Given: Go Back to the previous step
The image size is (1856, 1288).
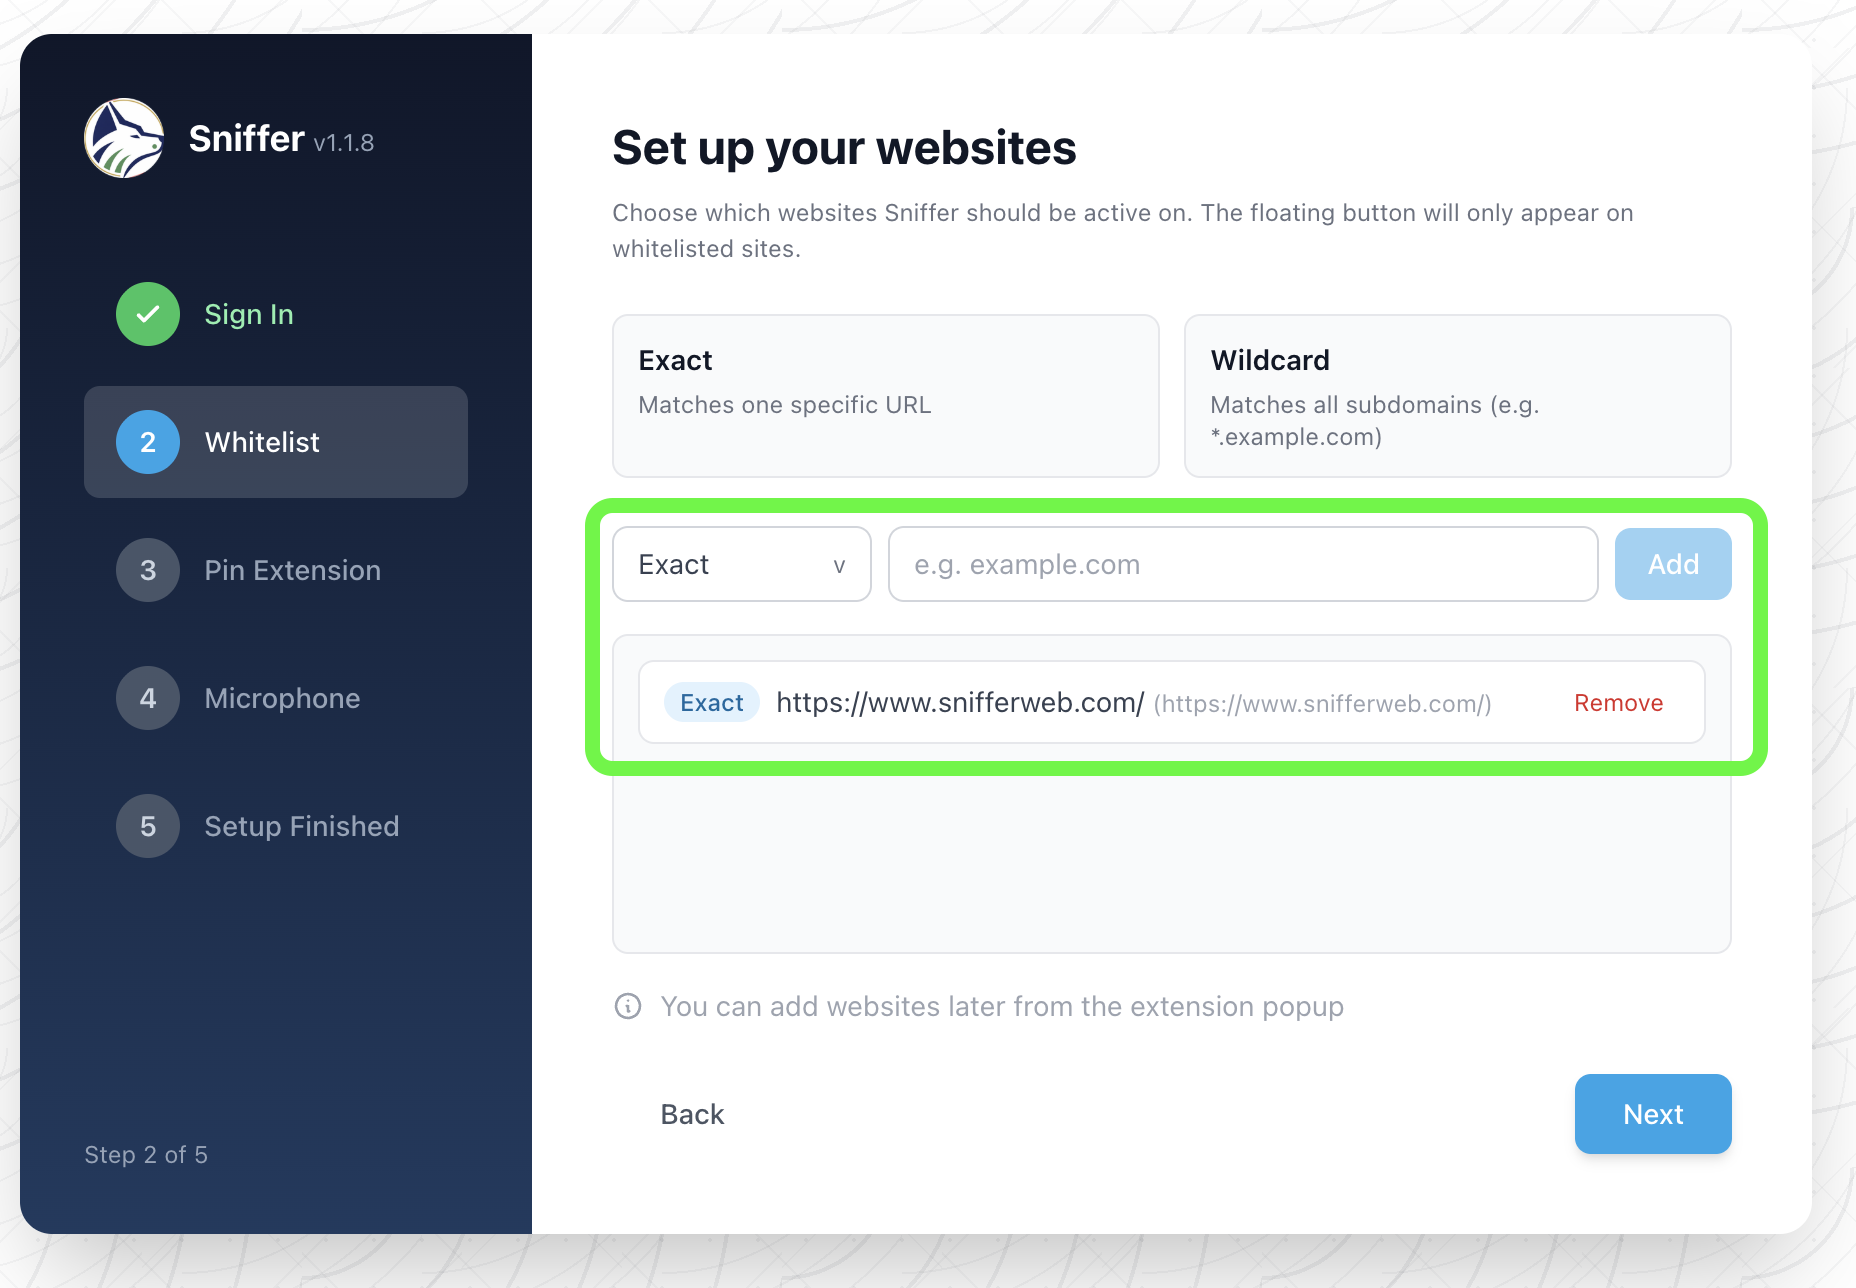Looking at the screenshot, I should [x=692, y=1113].
